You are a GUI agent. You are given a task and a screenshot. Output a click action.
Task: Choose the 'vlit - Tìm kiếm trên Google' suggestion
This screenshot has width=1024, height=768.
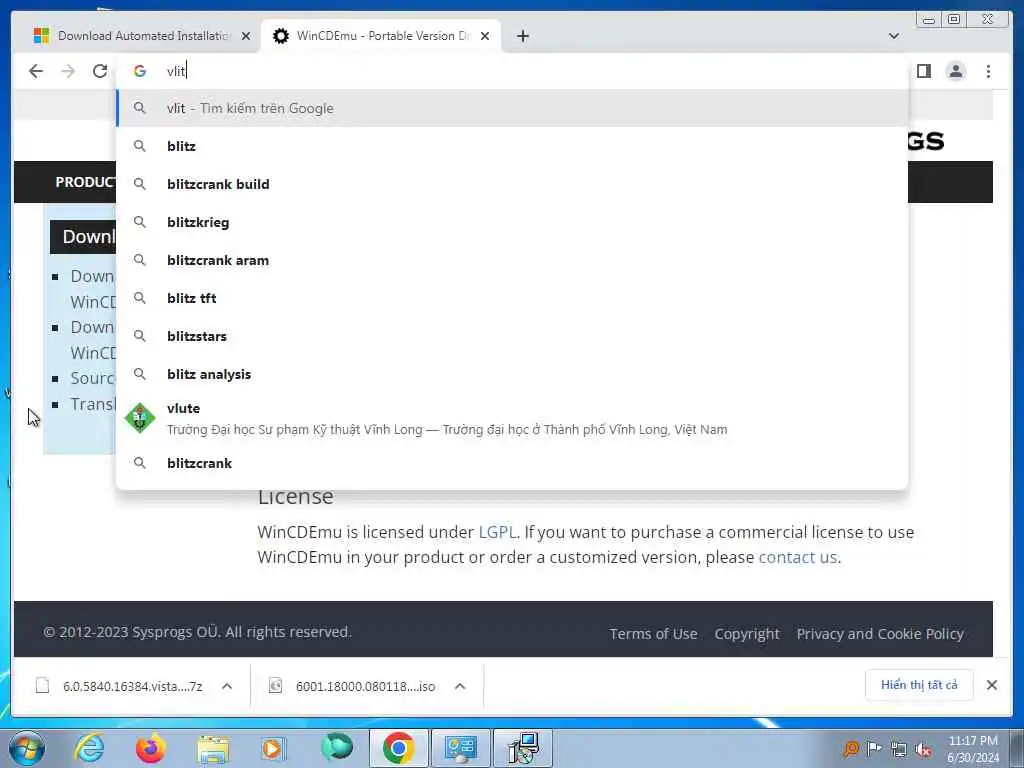click(x=512, y=108)
